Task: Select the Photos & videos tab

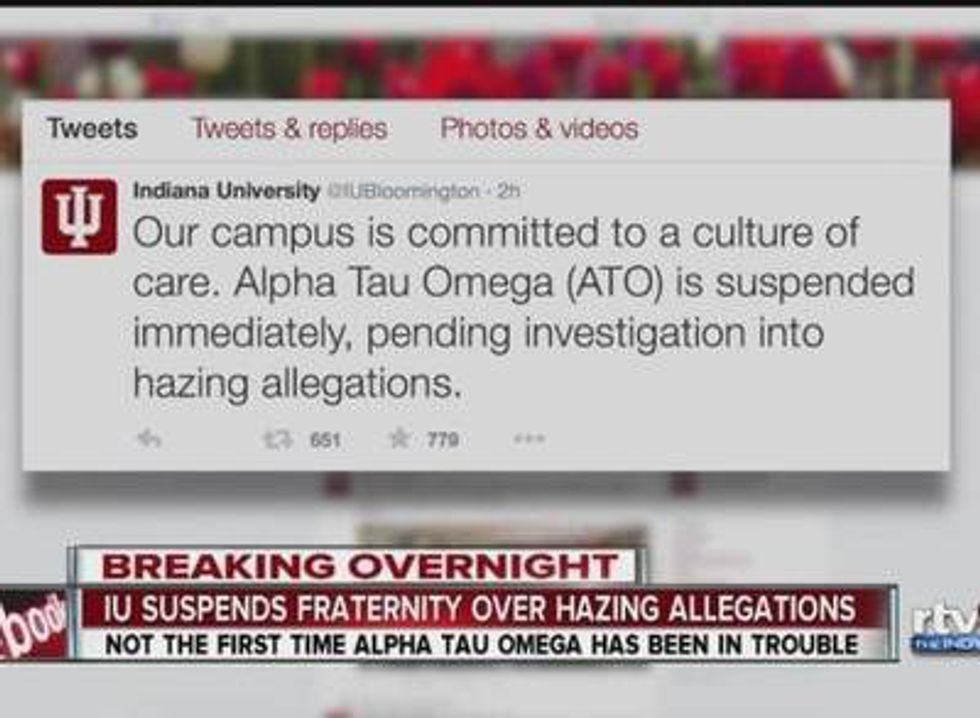Action: [x=539, y=129]
